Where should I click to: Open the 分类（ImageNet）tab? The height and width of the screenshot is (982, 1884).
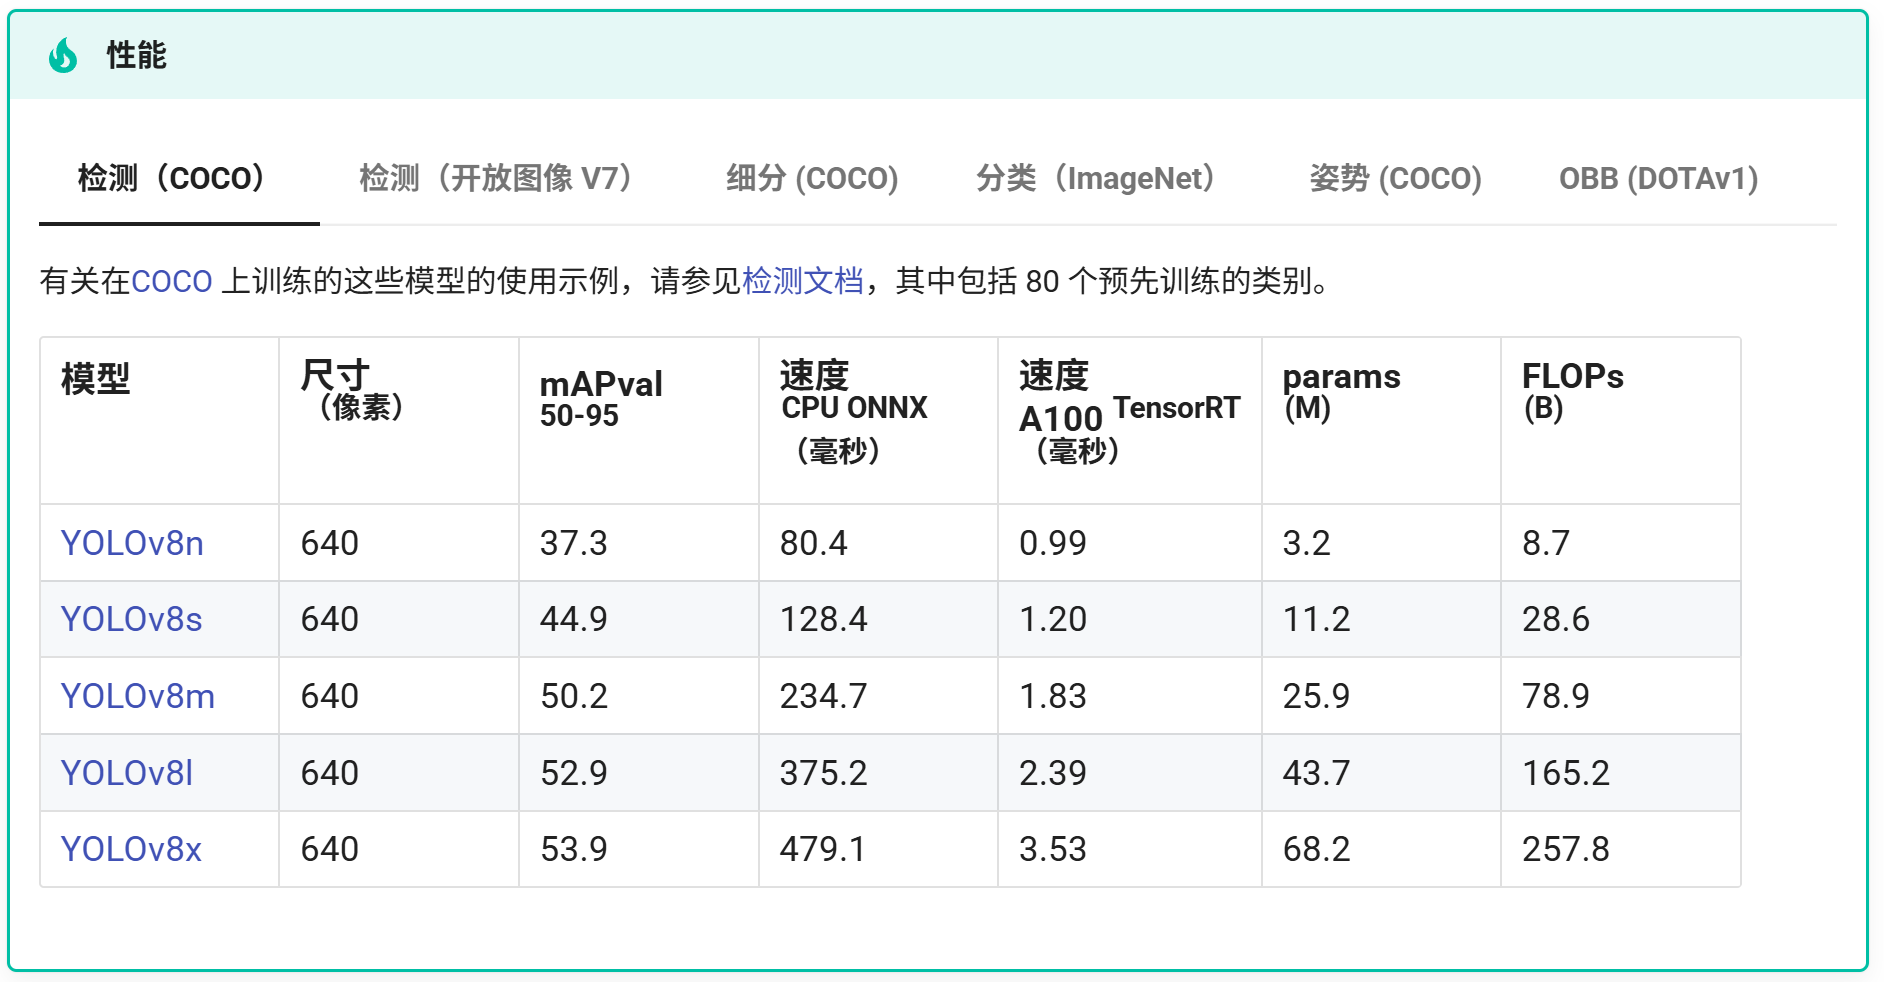1097,180
